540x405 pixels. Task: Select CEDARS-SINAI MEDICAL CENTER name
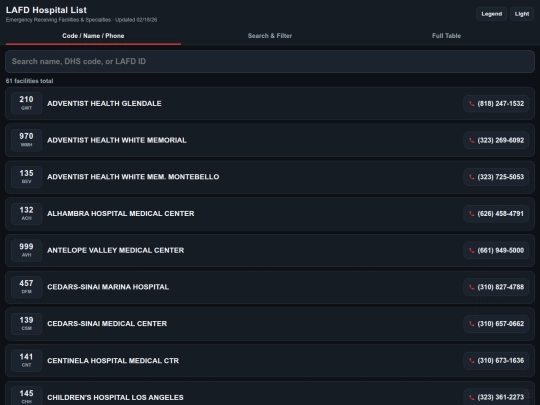pos(107,324)
